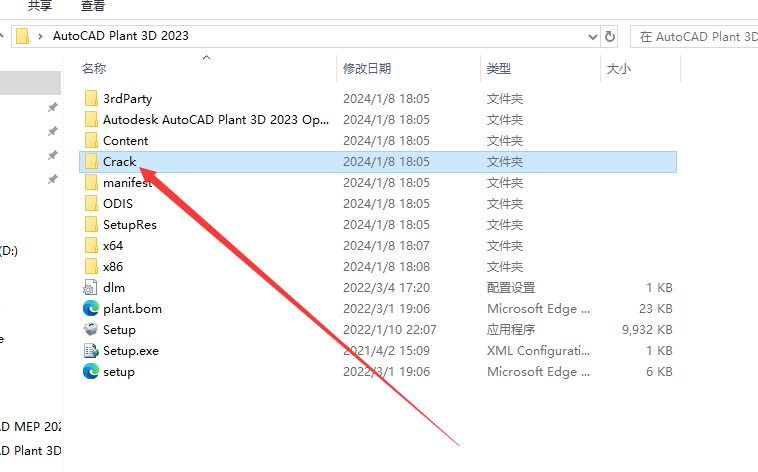
Task: Click the ODIS folder icon
Action: coord(91,204)
